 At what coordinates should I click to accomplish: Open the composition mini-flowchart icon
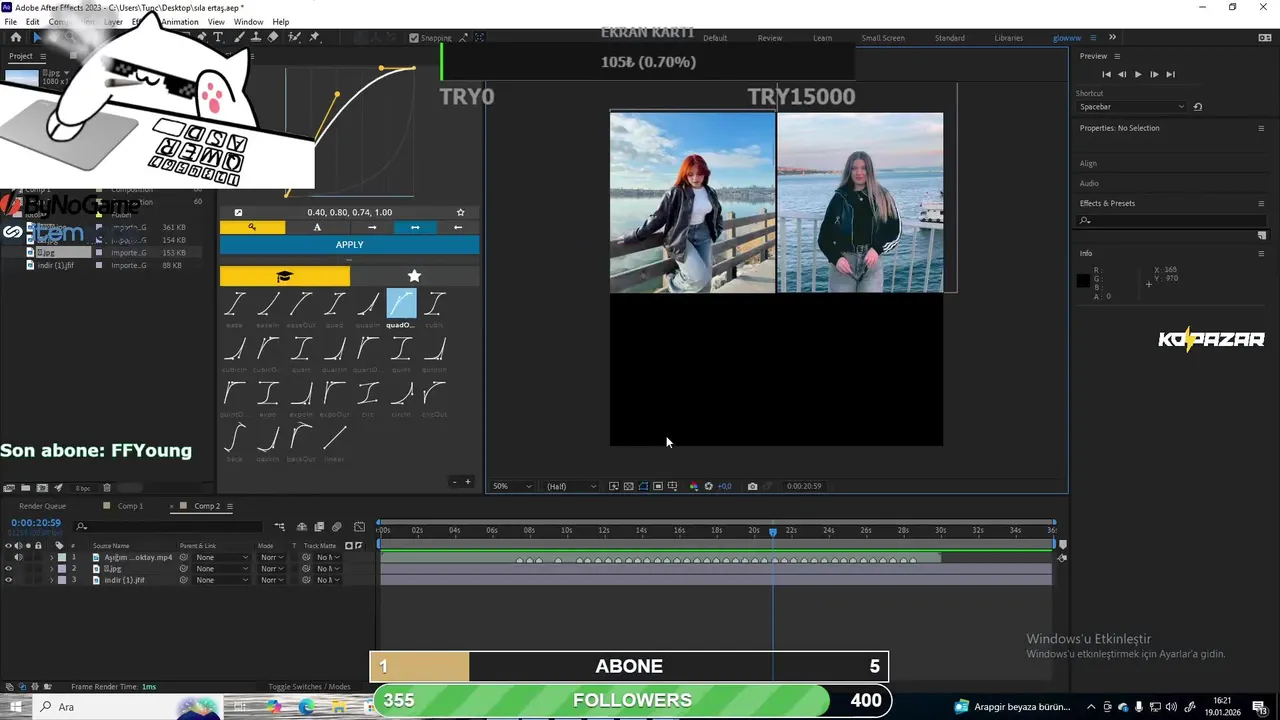pyautogui.click(x=279, y=527)
